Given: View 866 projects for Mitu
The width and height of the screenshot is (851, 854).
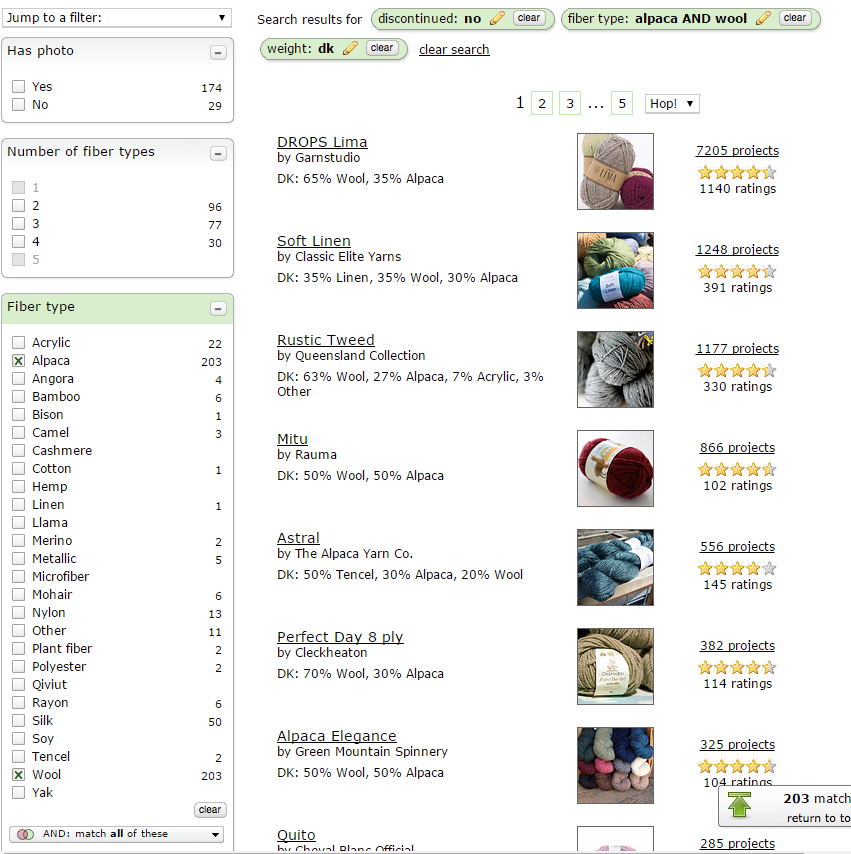Looking at the screenshot, I should [x=737, y=448].
